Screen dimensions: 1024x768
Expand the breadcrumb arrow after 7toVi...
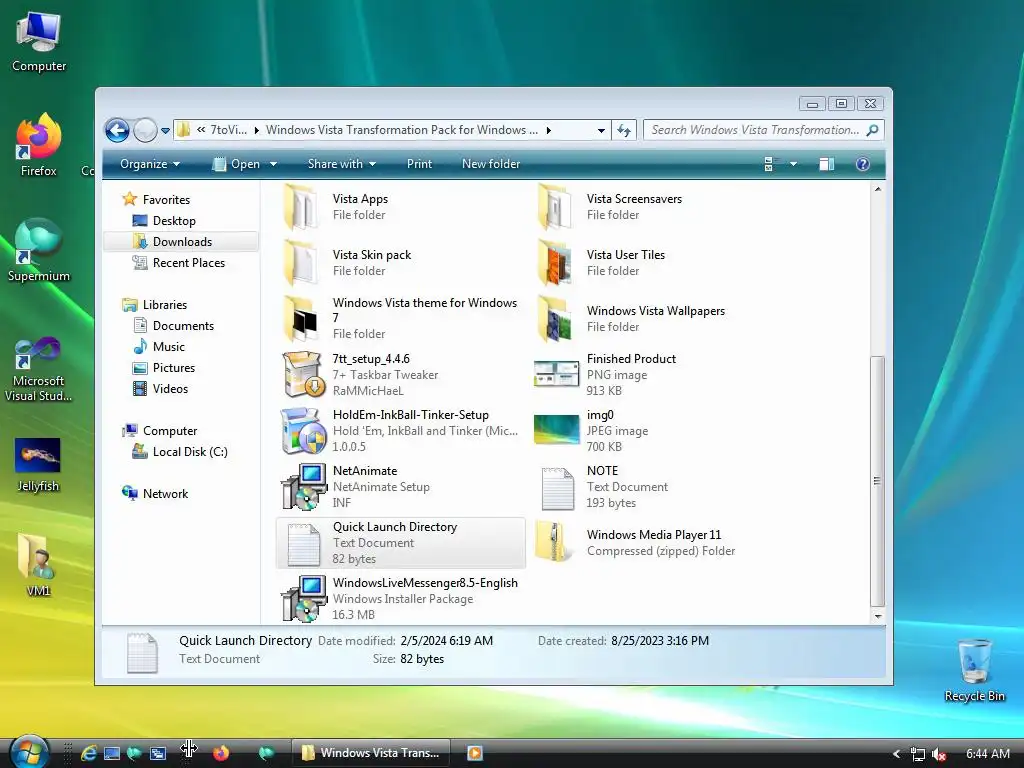tap(257, 131)
